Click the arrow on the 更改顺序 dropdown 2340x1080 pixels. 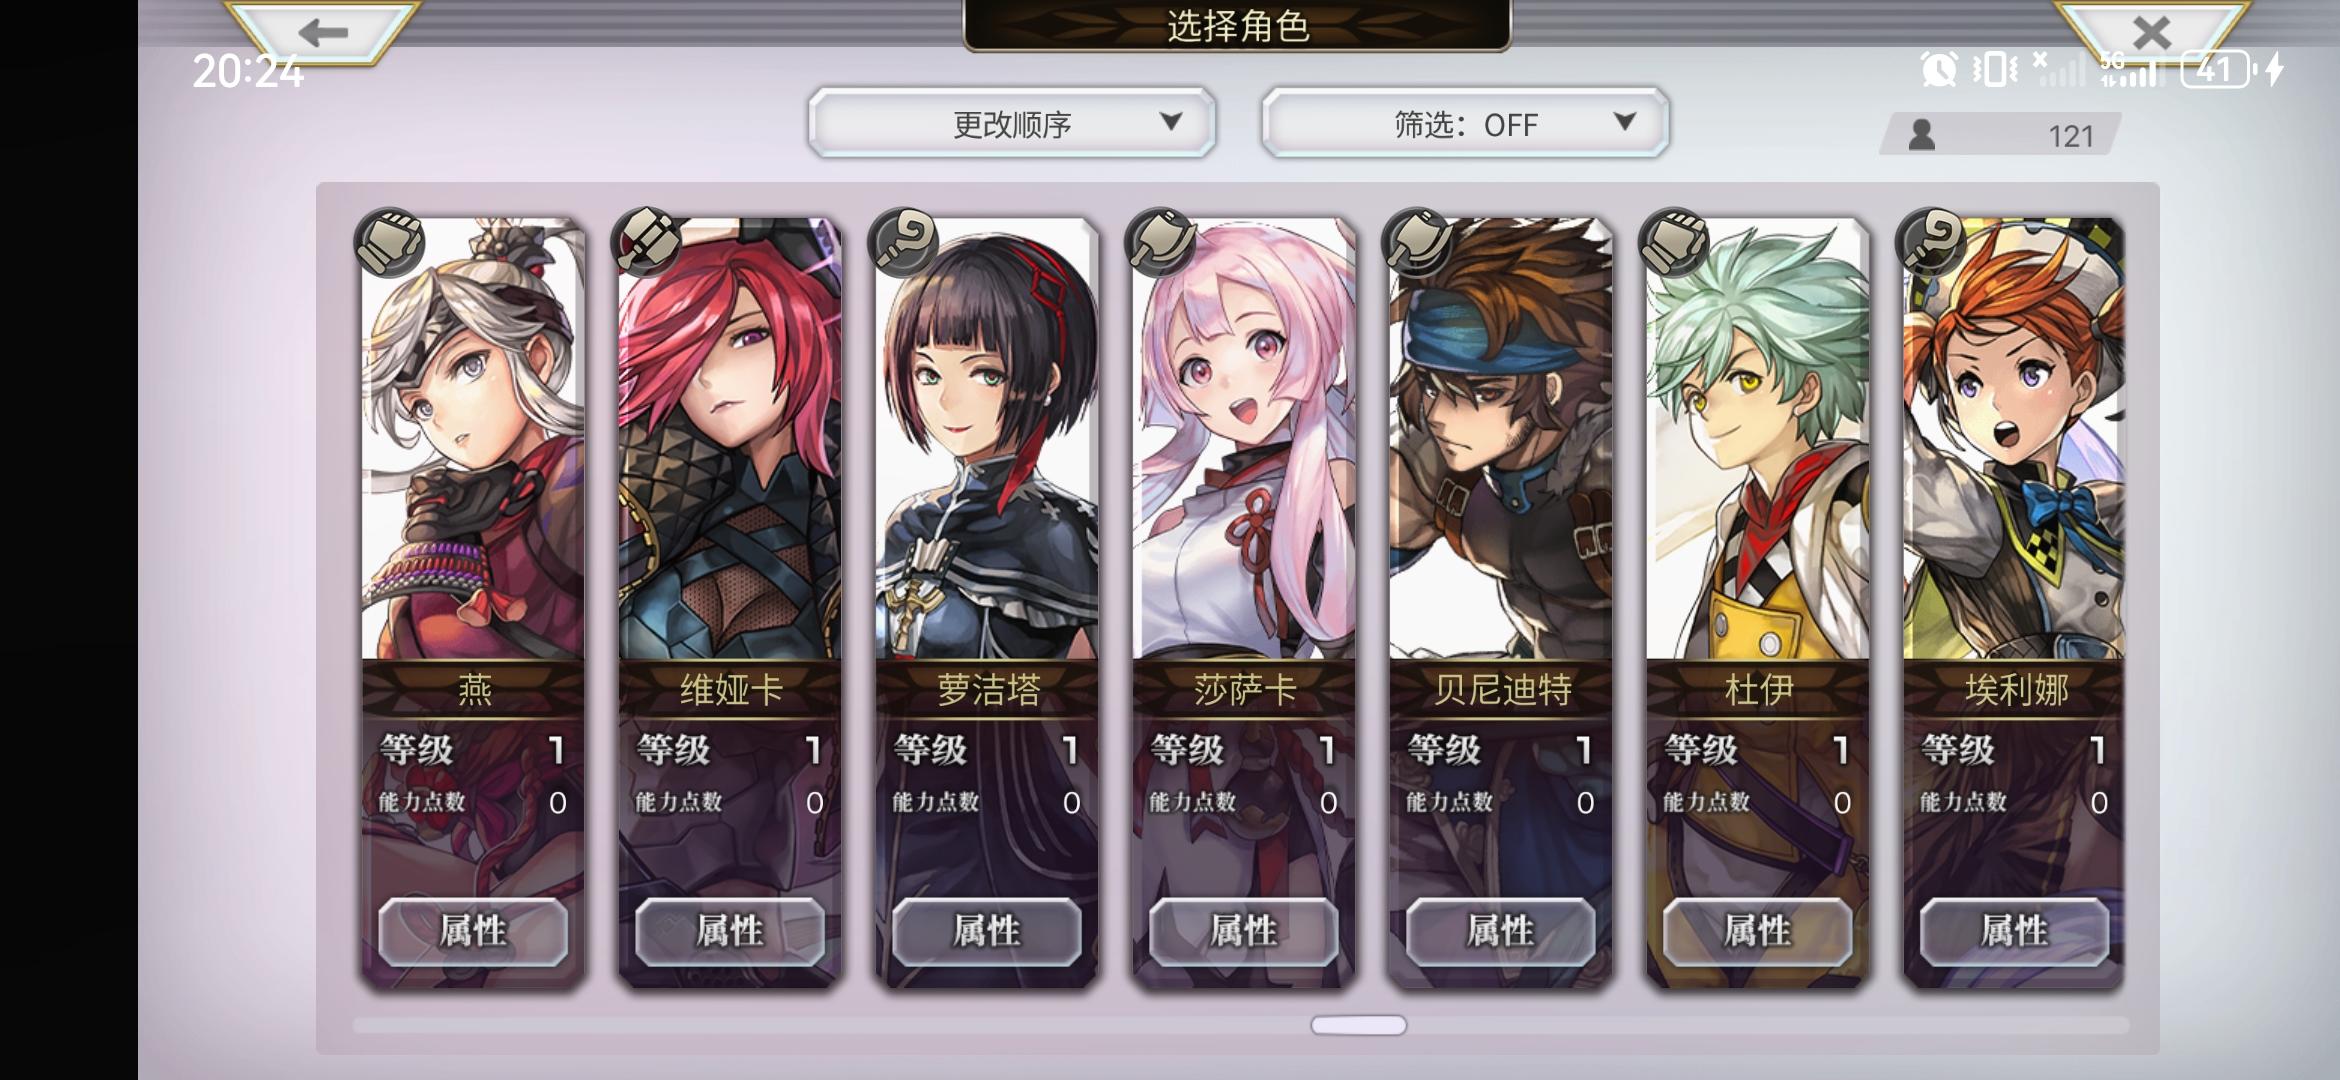pos(1171,122)
